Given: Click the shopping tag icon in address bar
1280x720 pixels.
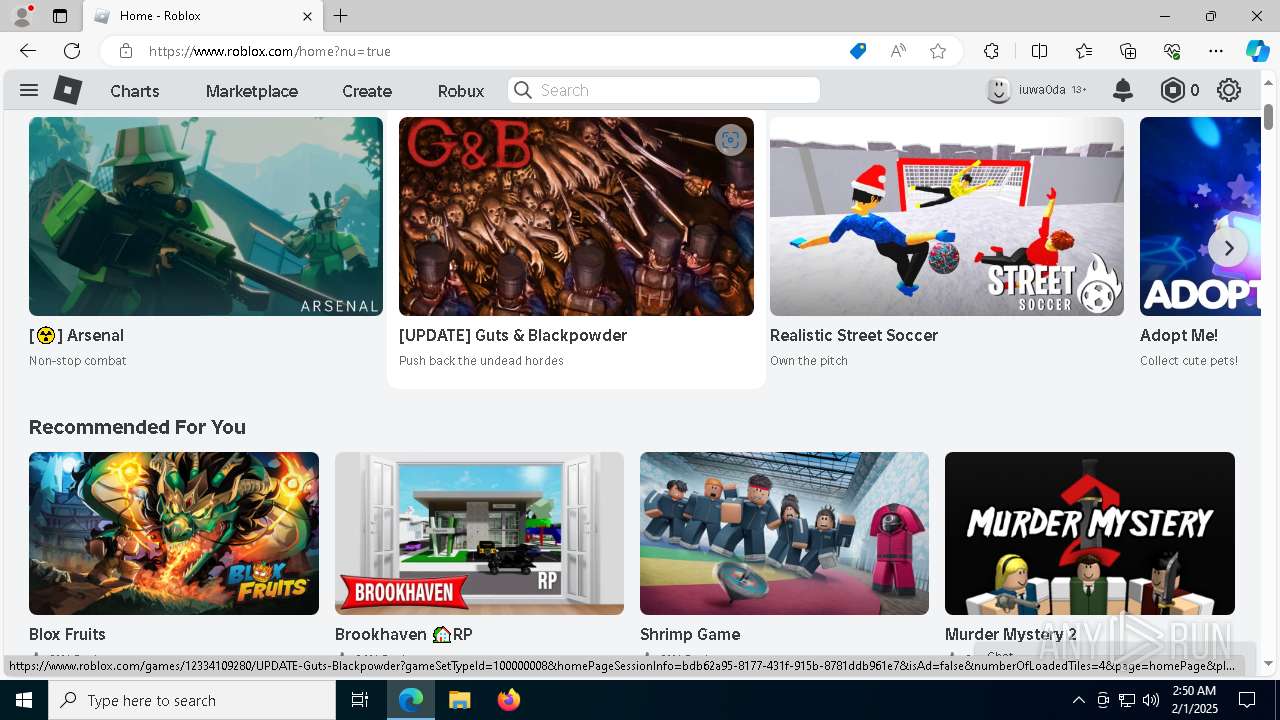Looking at the screenshot, I should click(x=858, y=51).
